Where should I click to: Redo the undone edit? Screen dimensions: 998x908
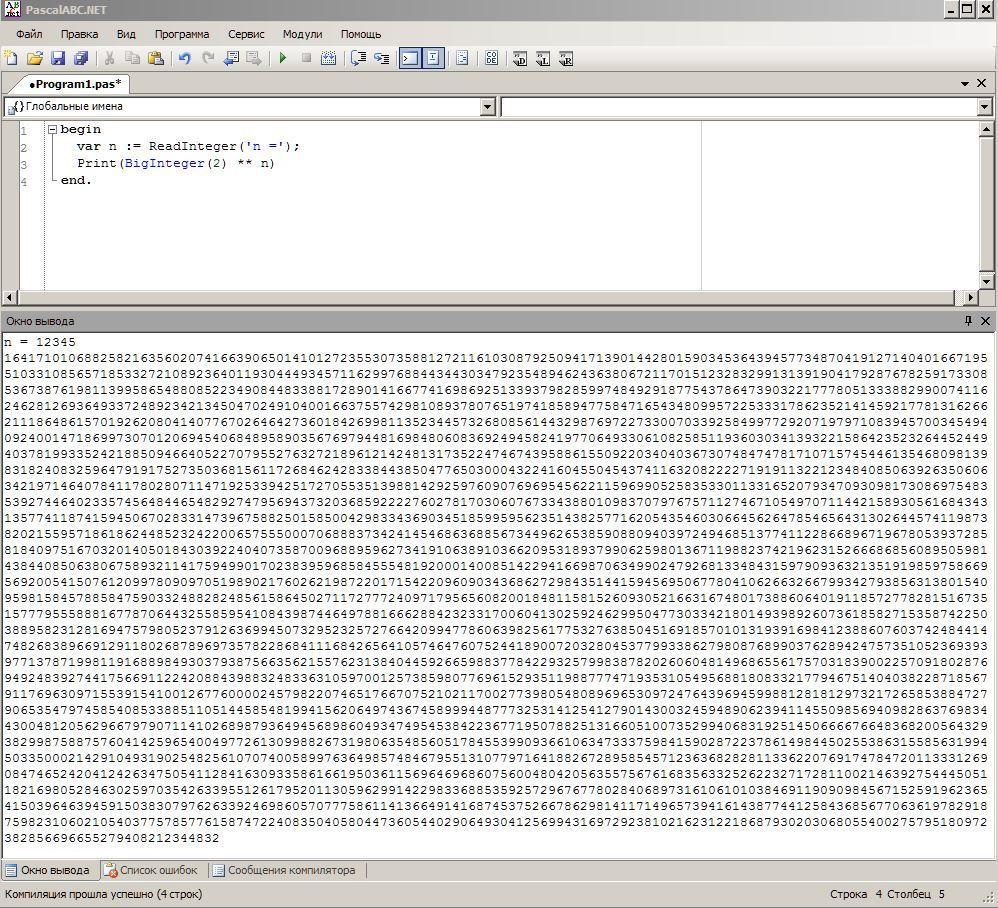pos(207,59)
